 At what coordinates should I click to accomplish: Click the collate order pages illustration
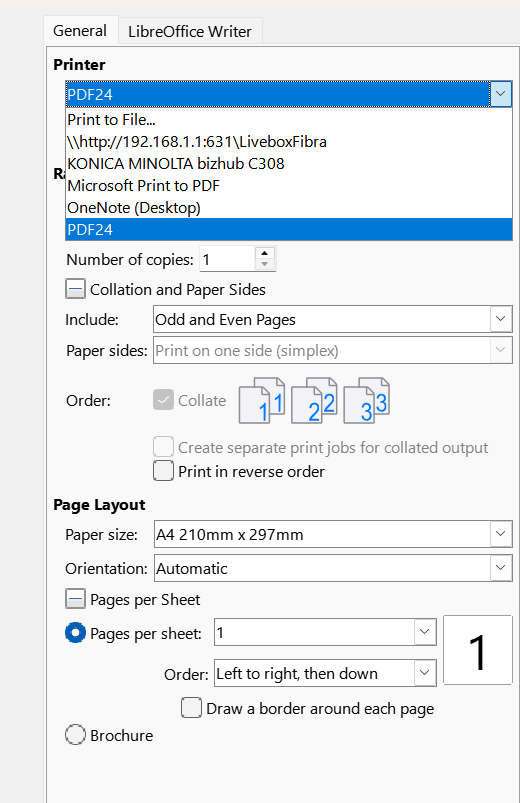coord(315,400)
